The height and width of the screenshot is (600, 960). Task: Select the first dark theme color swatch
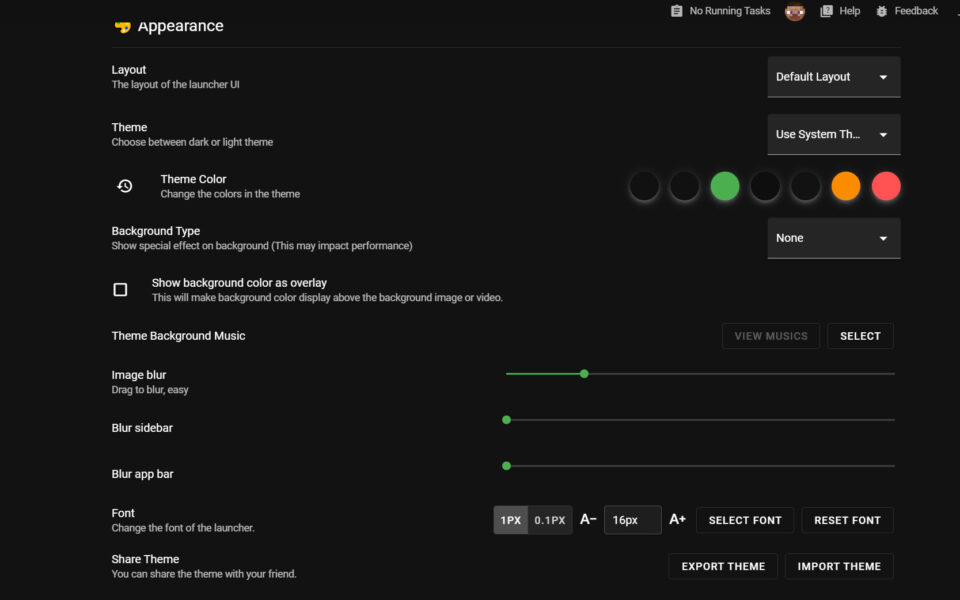644,186
